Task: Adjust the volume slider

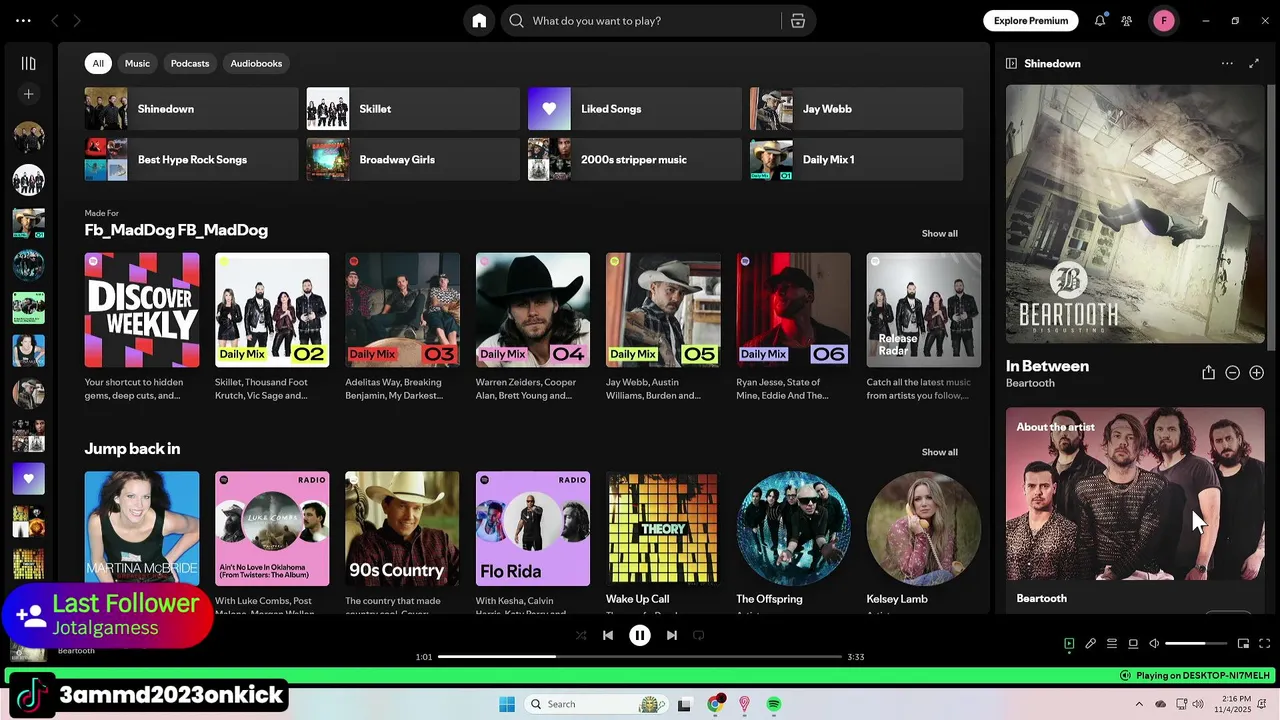Action: (1196, 644)
